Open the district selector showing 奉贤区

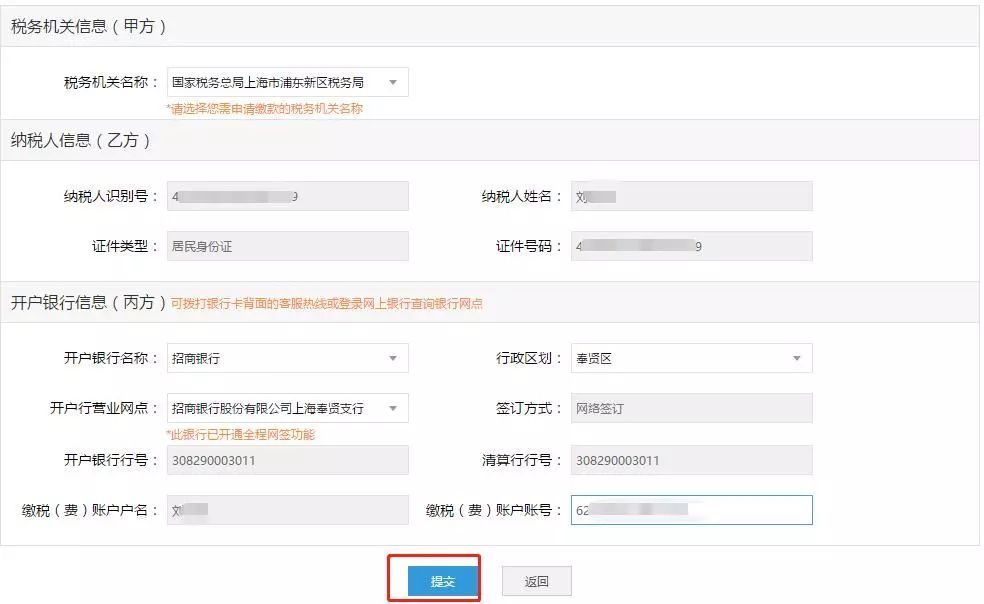click(690, 357)
